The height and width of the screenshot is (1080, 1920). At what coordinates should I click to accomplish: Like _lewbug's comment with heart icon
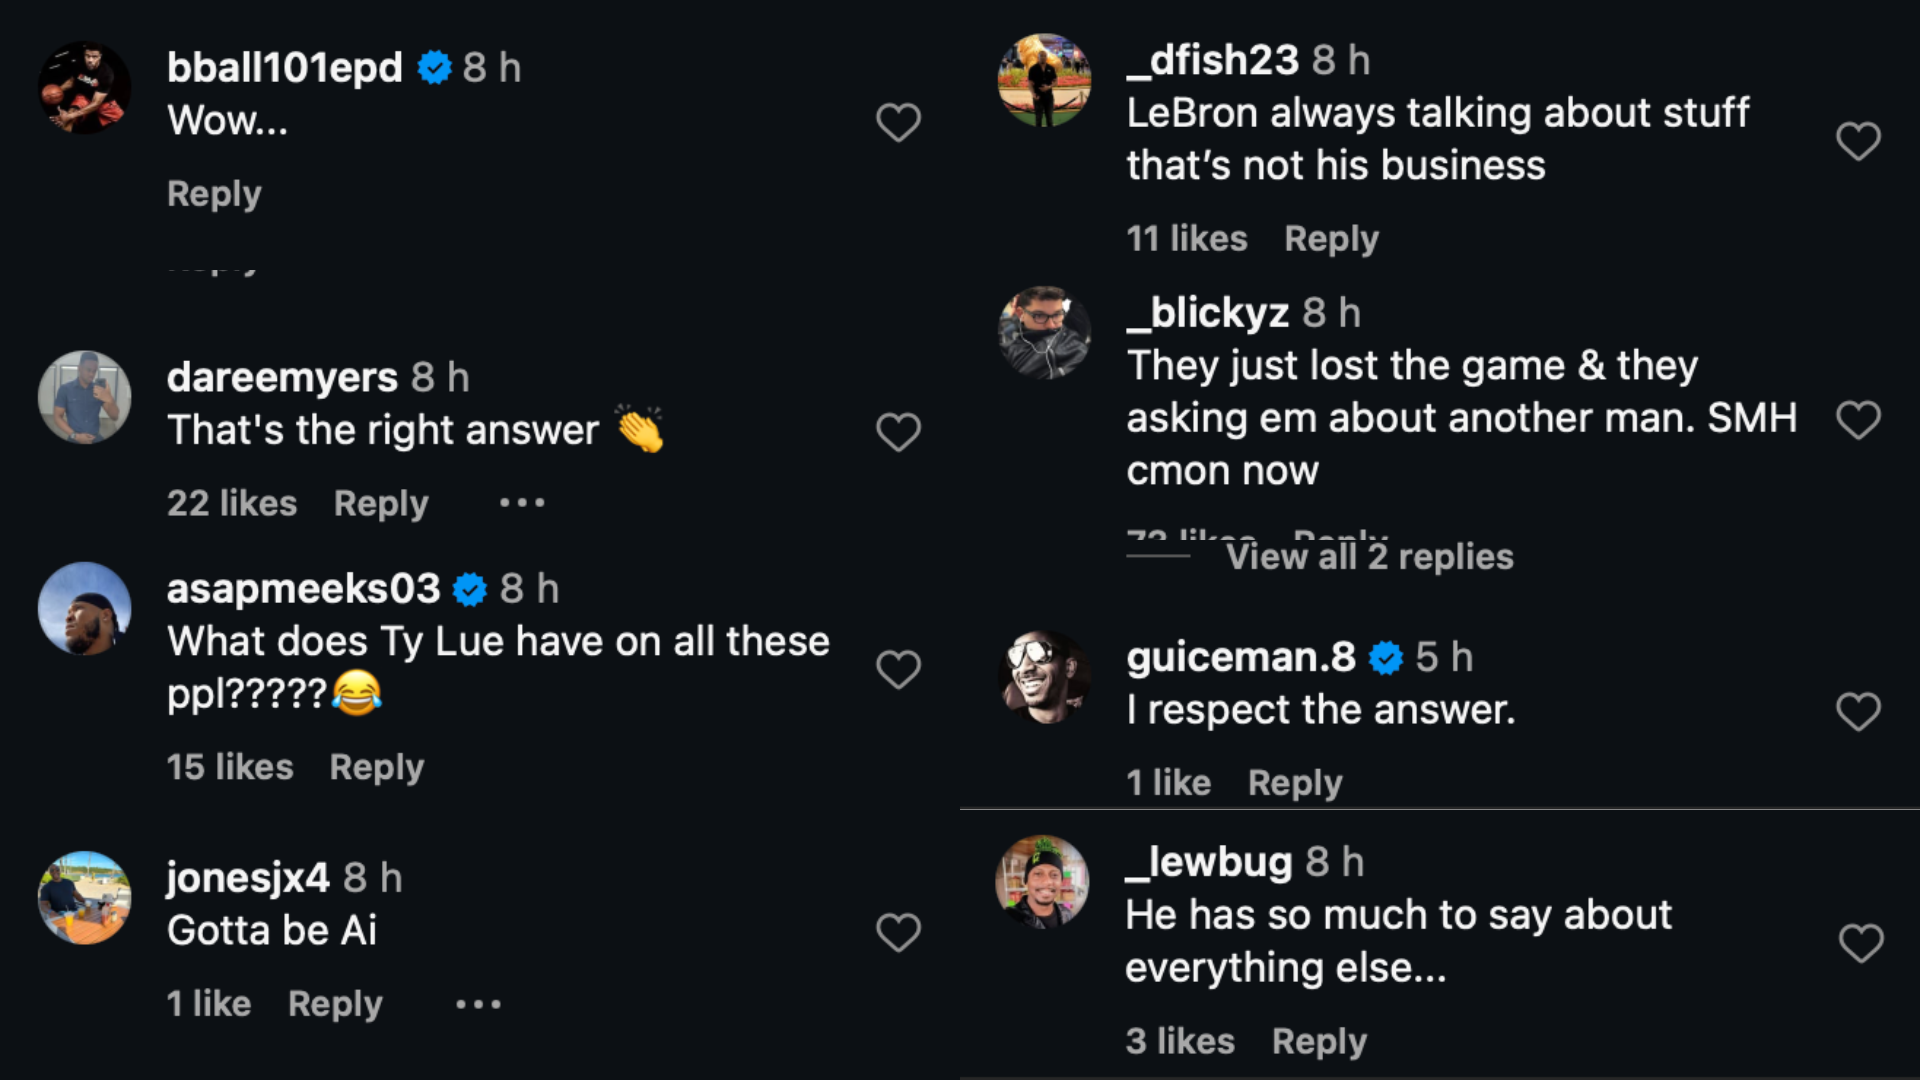[1860, 943]
